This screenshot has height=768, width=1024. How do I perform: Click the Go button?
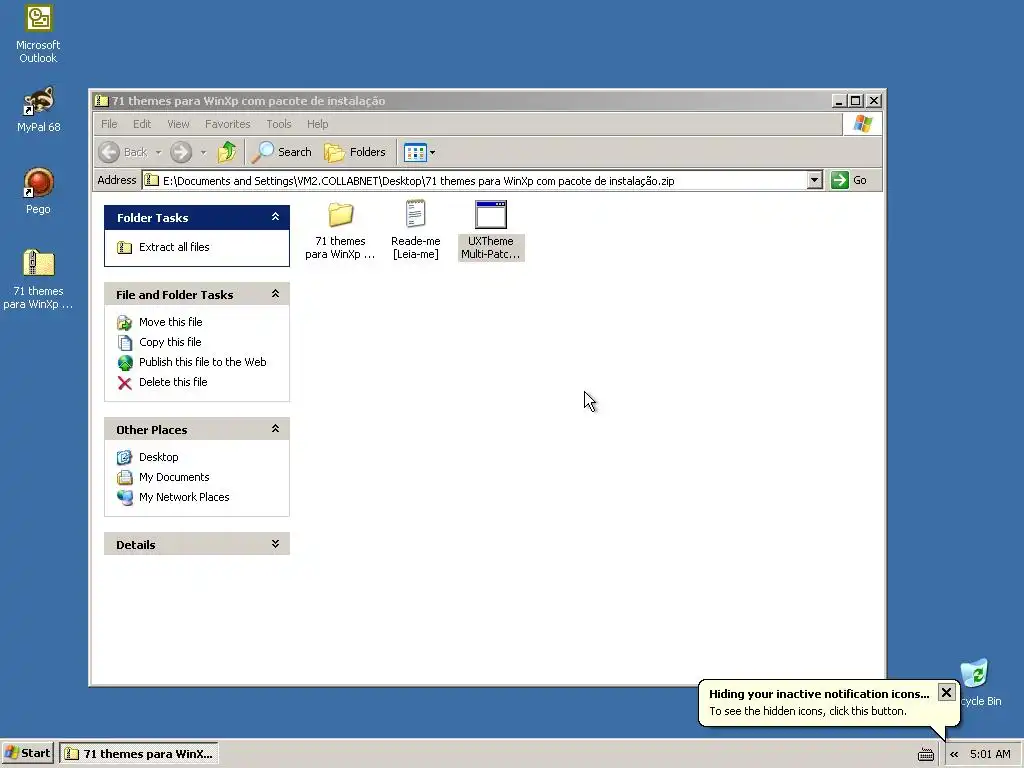(848, 180)
